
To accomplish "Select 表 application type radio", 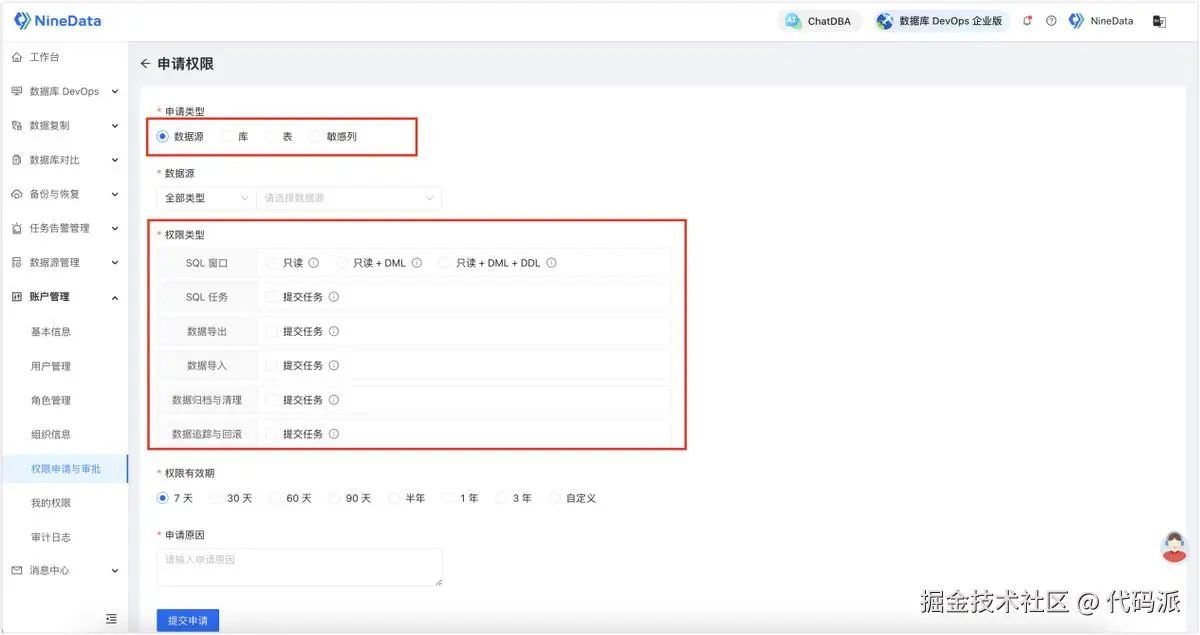I will (271, 137).
